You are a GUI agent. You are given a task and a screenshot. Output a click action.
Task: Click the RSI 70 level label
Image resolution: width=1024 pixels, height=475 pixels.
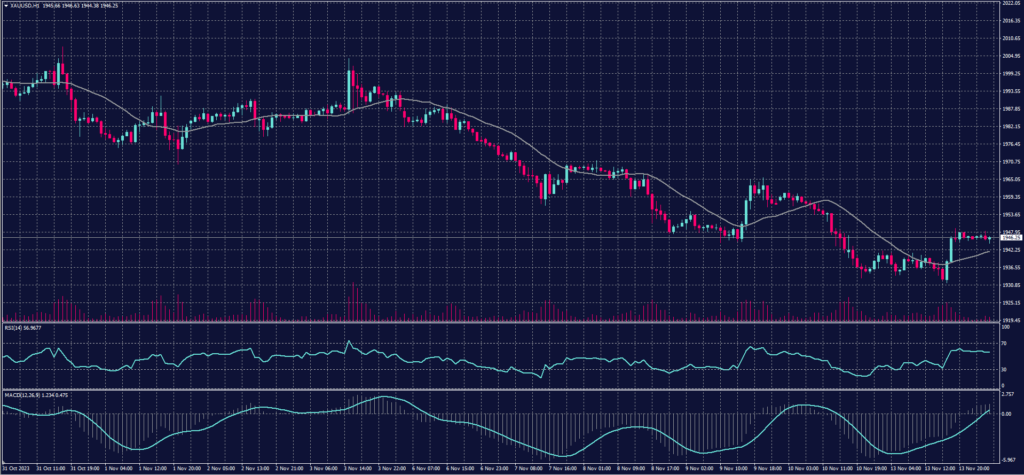click(1003, 343)
